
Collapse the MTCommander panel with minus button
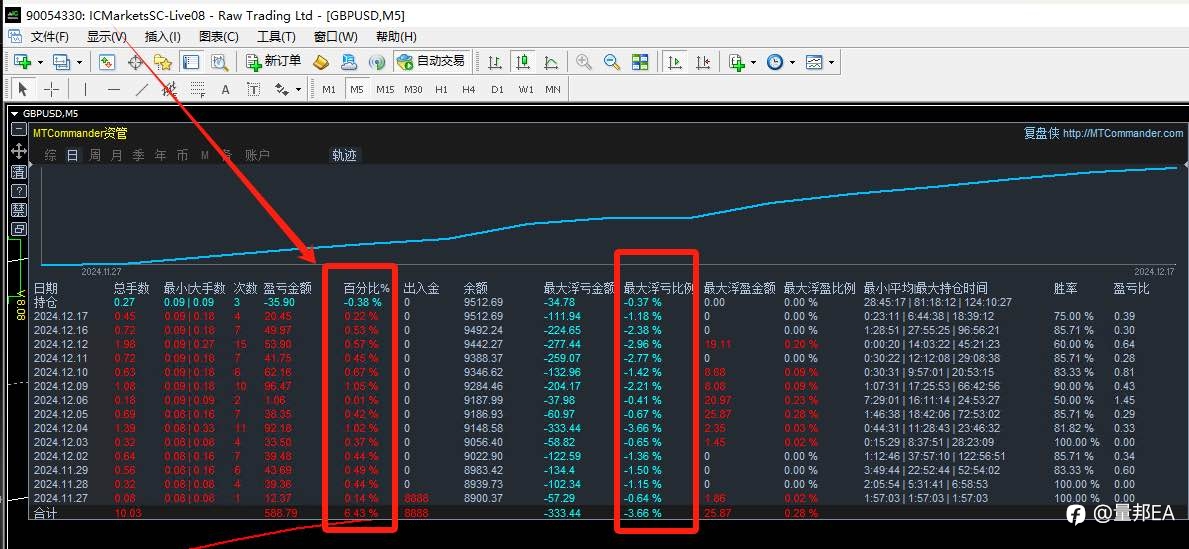pyautogui.click(x=19, y=130)
